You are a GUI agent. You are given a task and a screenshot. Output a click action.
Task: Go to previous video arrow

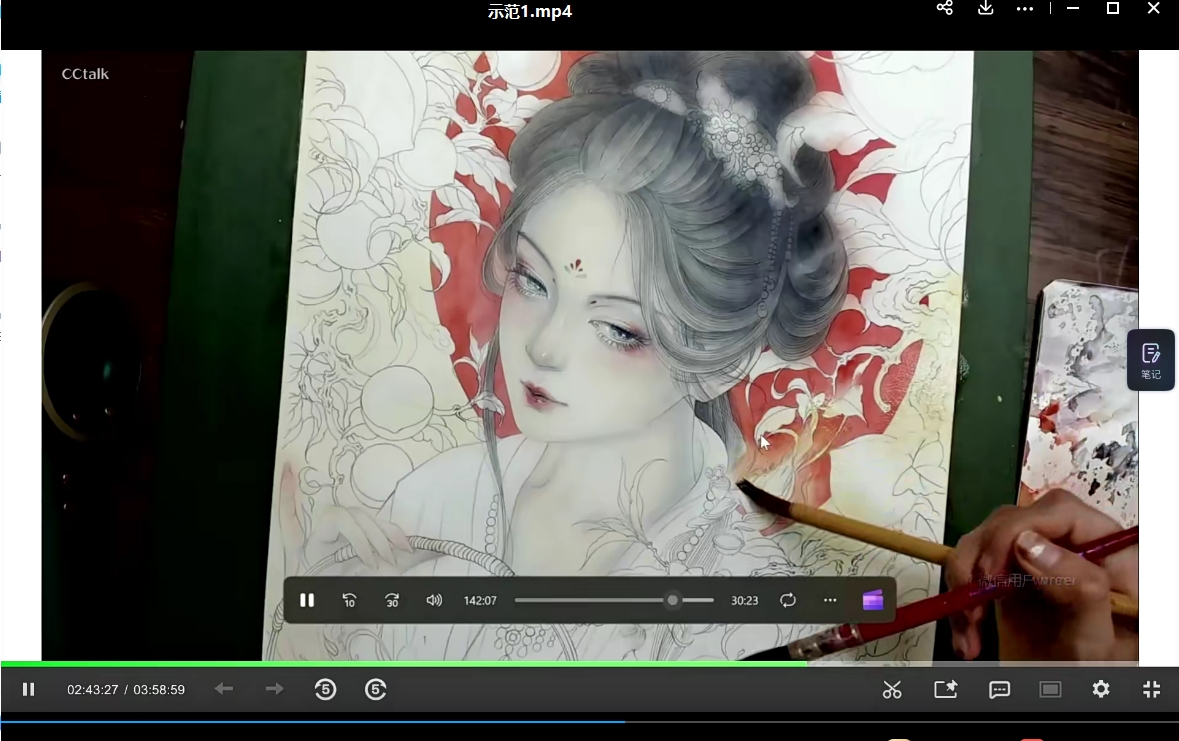point(224,689)
